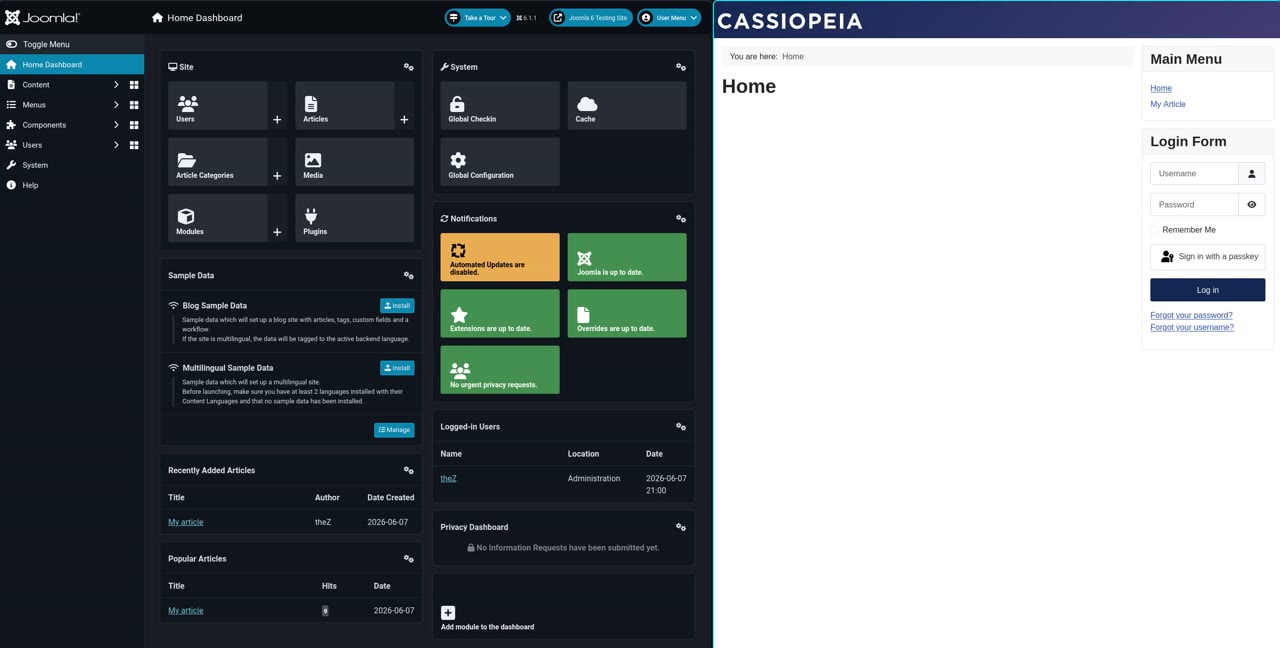The height and width of the screenshot is (648, 1280).
Task: Expand the Take a Tour dropdown
Action: click(478, 18)
